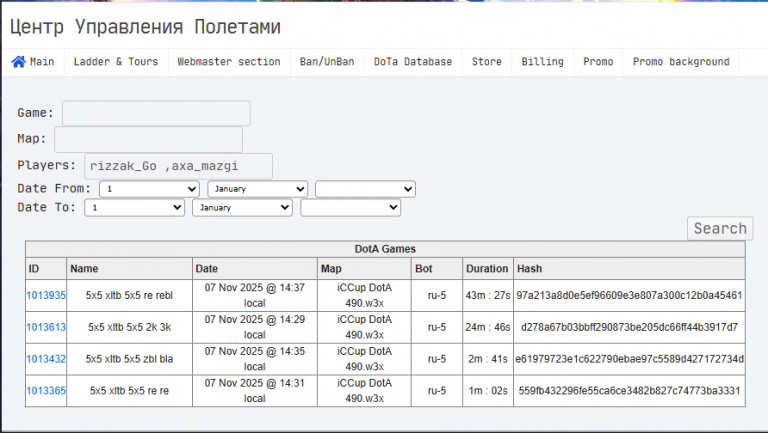Select game name '5x5 xltb 5x5 re rebl'

pyautogui.click(x=129, y=295)
